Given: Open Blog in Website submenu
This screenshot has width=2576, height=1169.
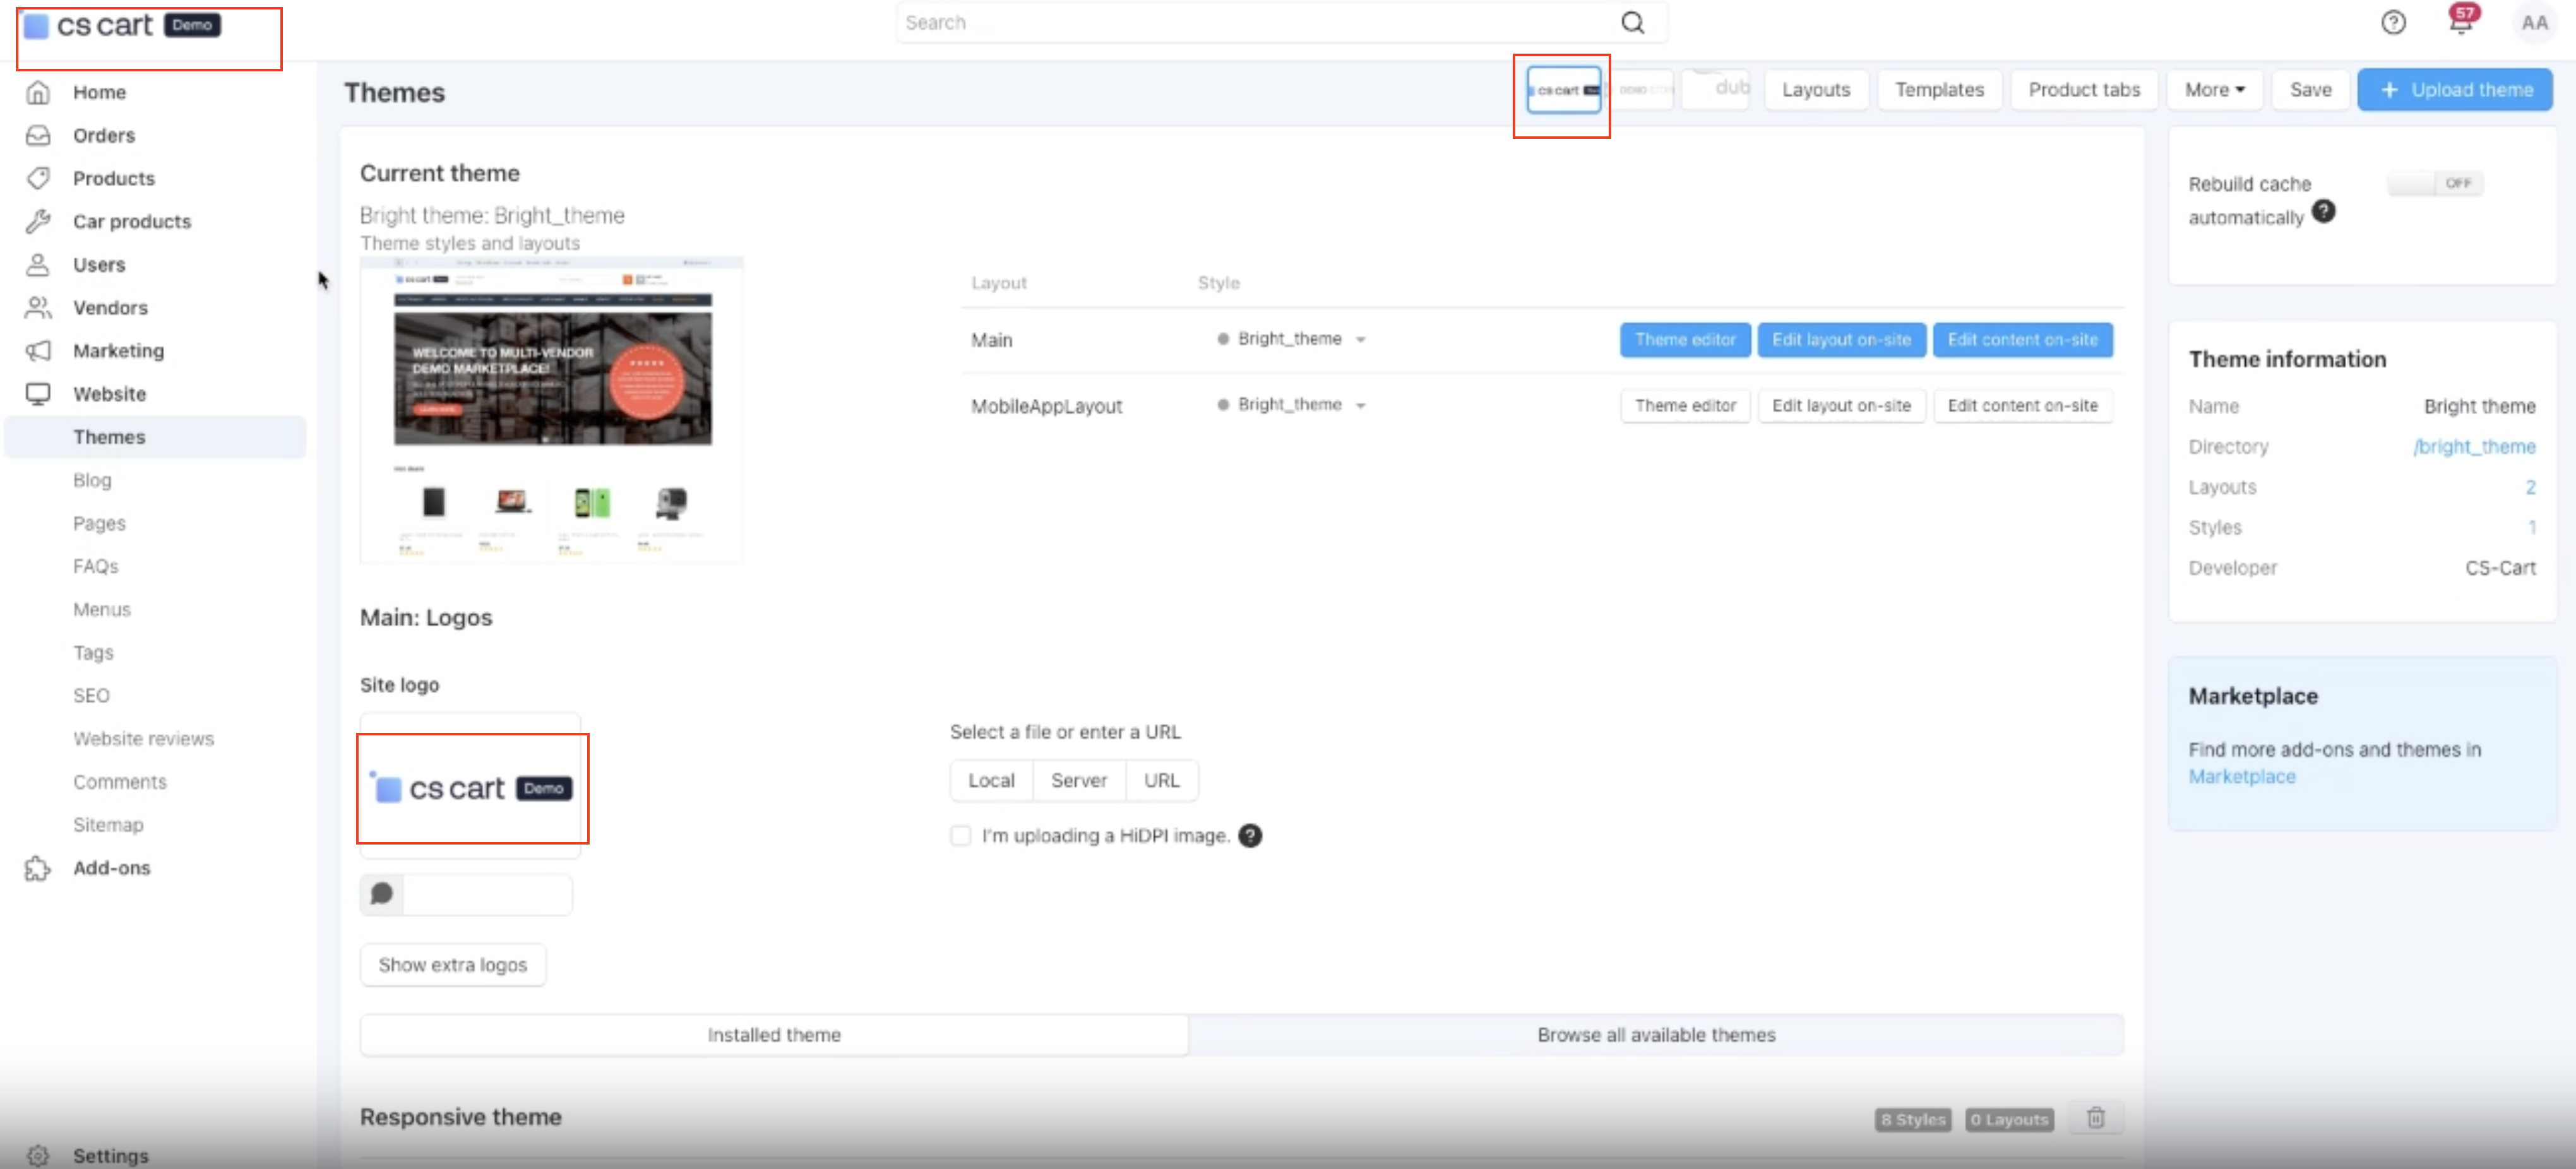Looking at the screenshot, I should coord(92,480).
